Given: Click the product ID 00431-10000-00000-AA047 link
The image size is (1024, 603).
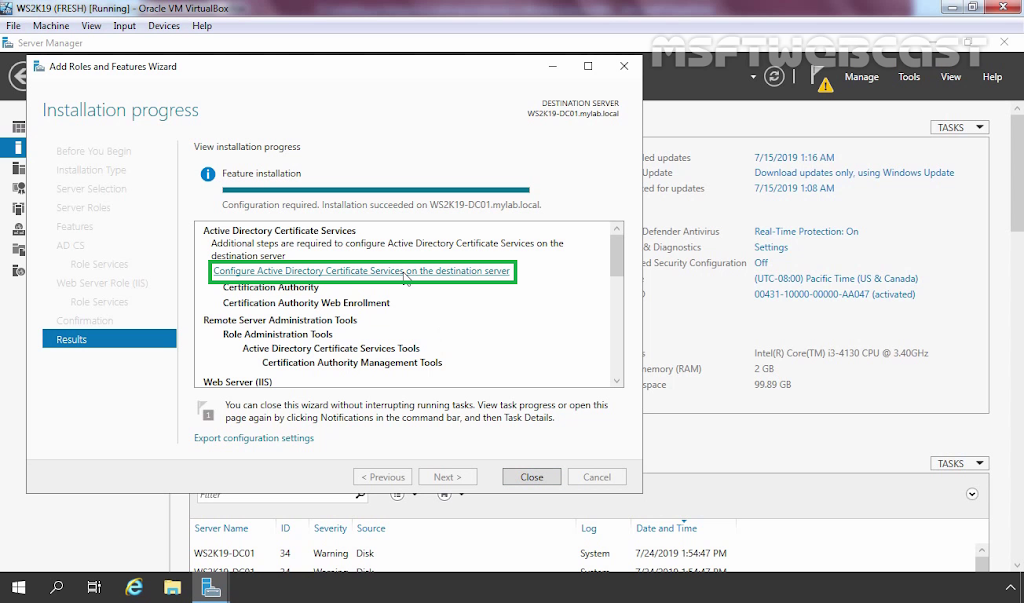Looking at the screenshot, I should 835,294.
